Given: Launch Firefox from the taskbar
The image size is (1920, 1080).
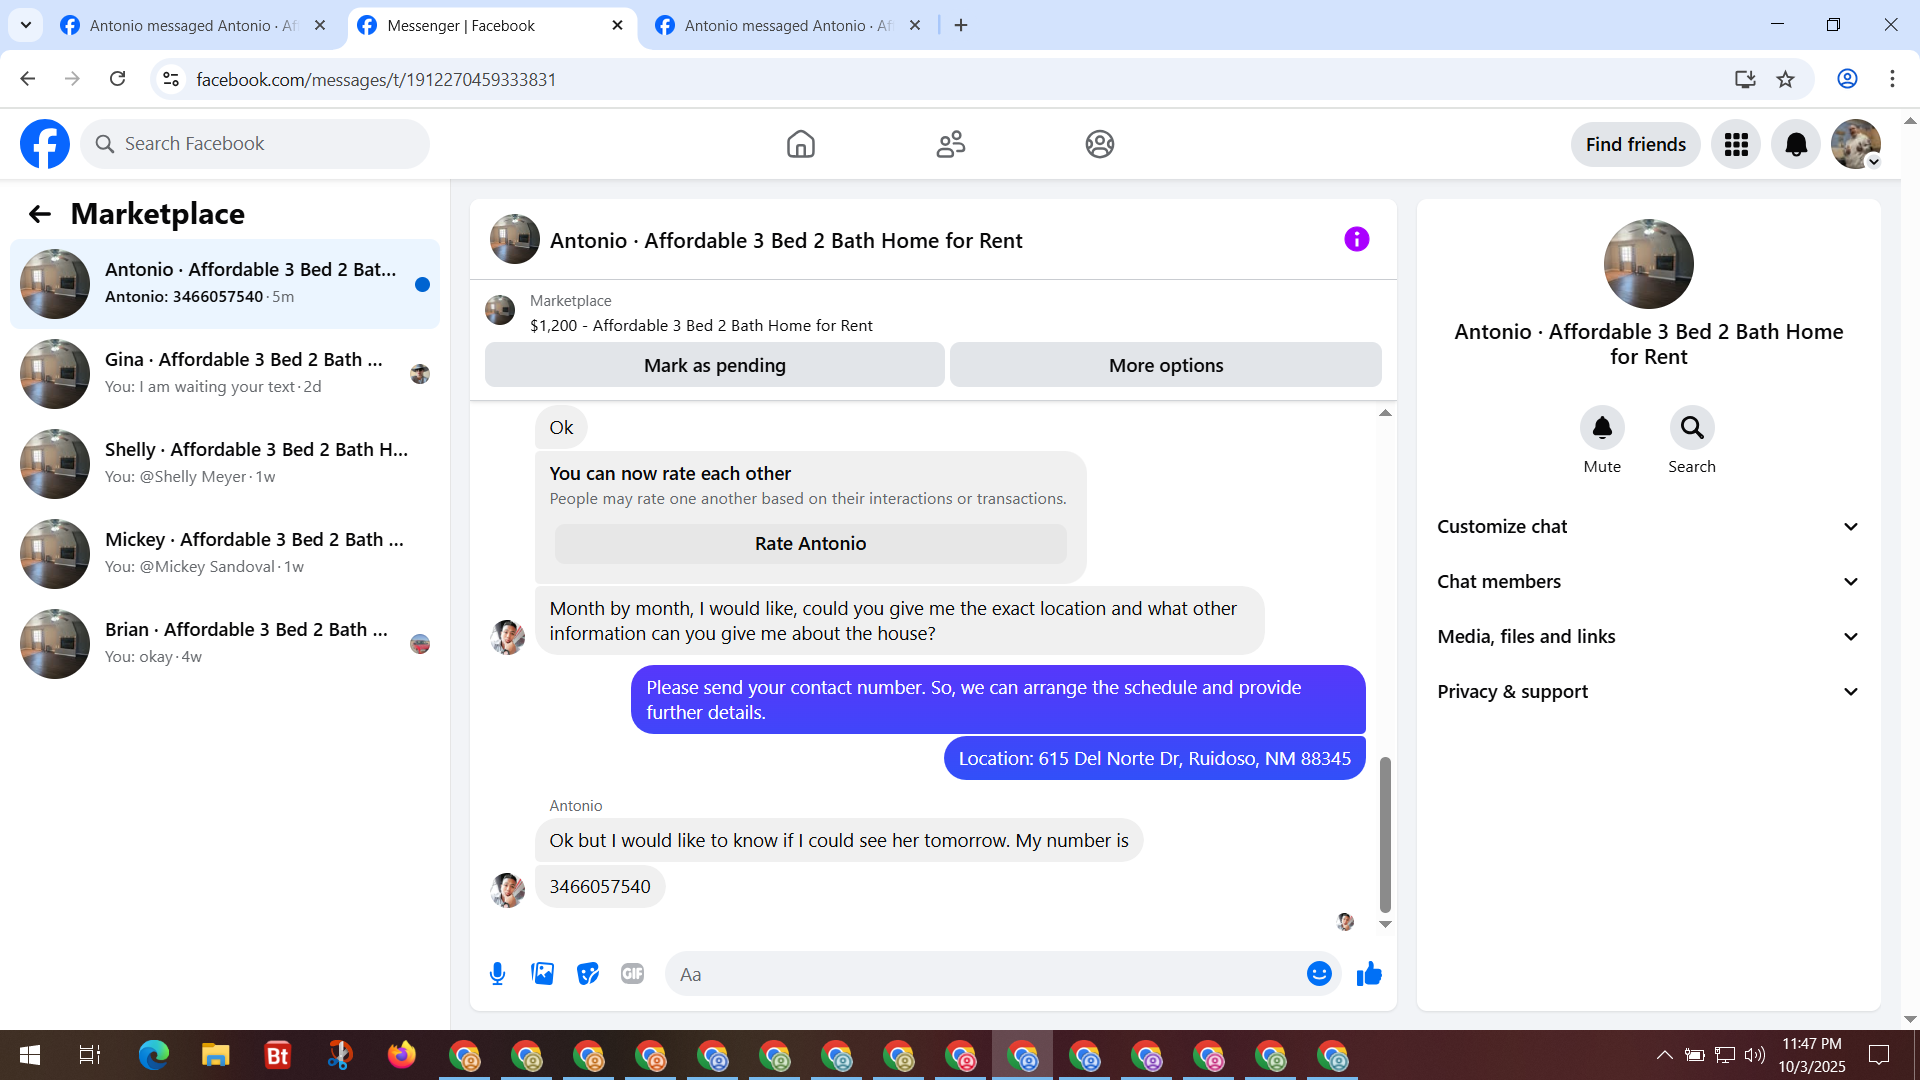Looking at the screenshot, I should [x=402, y=1055].
